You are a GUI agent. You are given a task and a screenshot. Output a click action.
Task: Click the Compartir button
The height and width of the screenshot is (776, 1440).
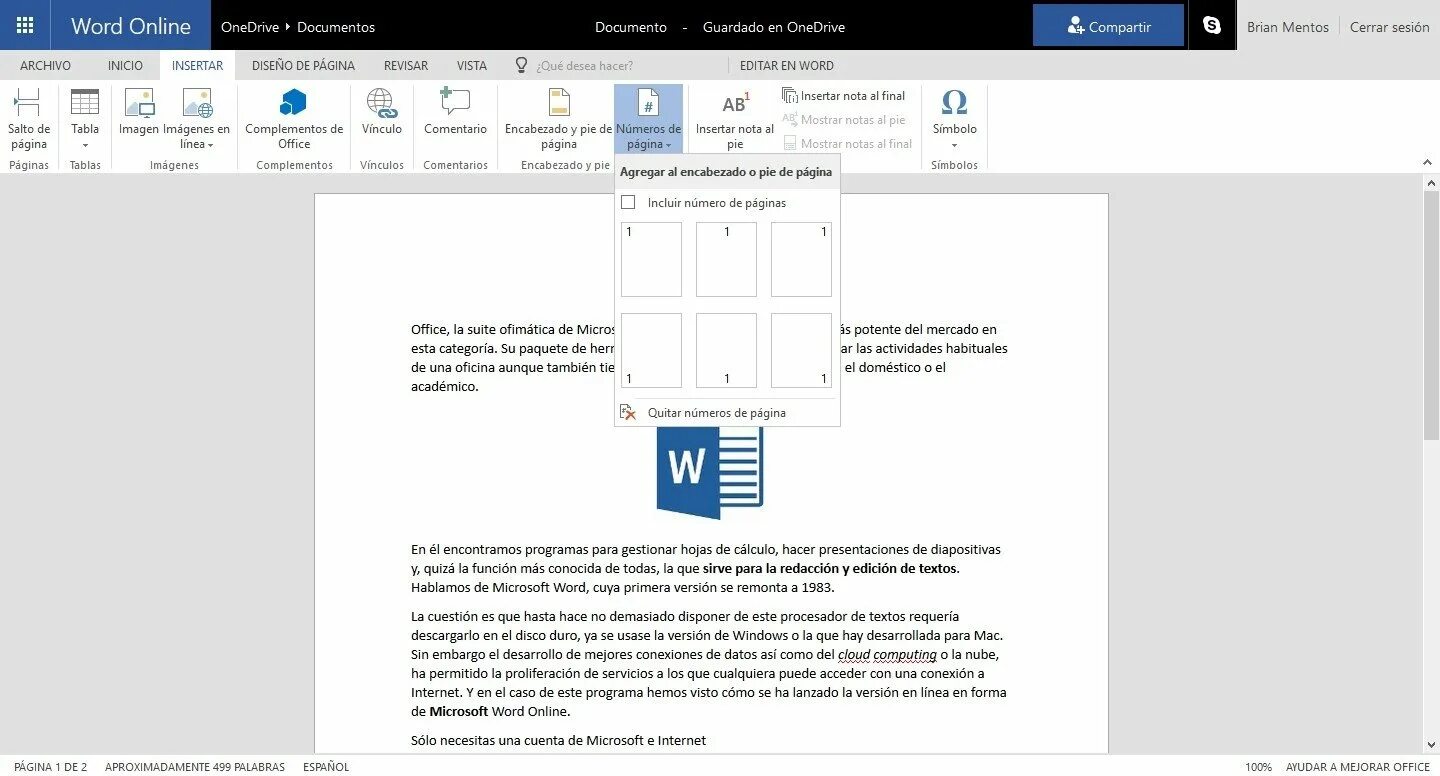pyautogui.click(x=1108, y=26)
